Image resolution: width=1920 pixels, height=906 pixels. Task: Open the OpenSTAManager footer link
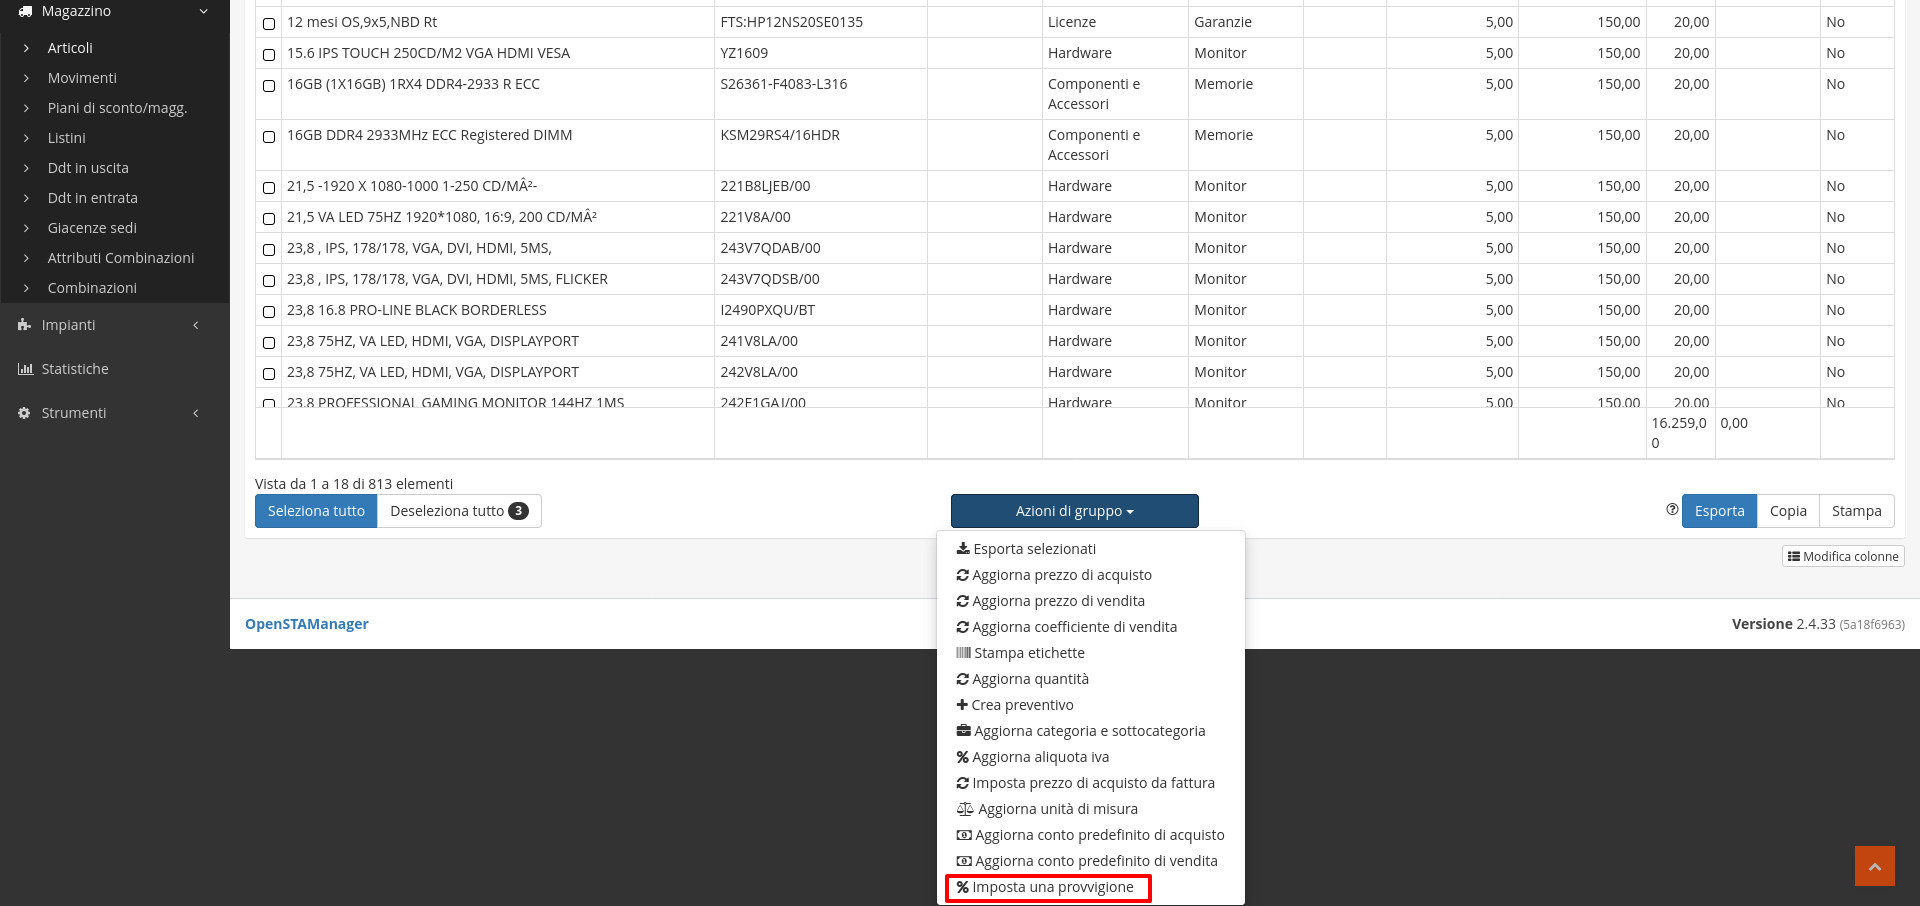click(x=306, y=624)
